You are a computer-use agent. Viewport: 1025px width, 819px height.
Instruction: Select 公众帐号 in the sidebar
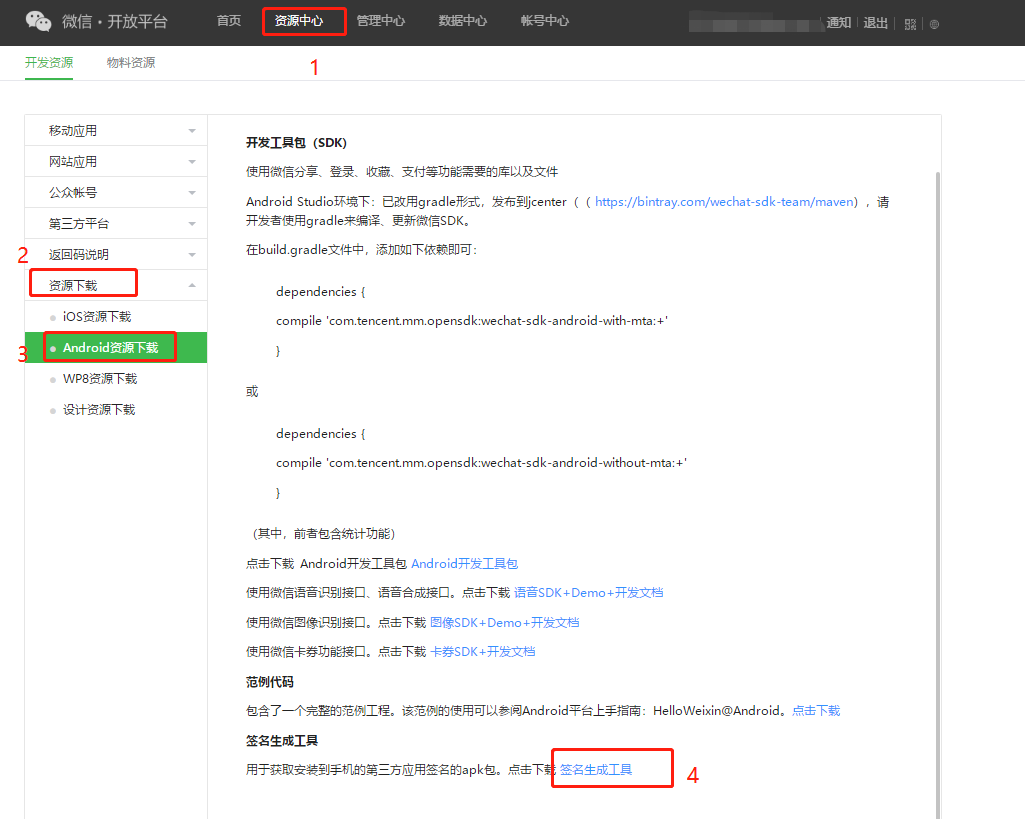pyautogui.click(x=73, y=193)
